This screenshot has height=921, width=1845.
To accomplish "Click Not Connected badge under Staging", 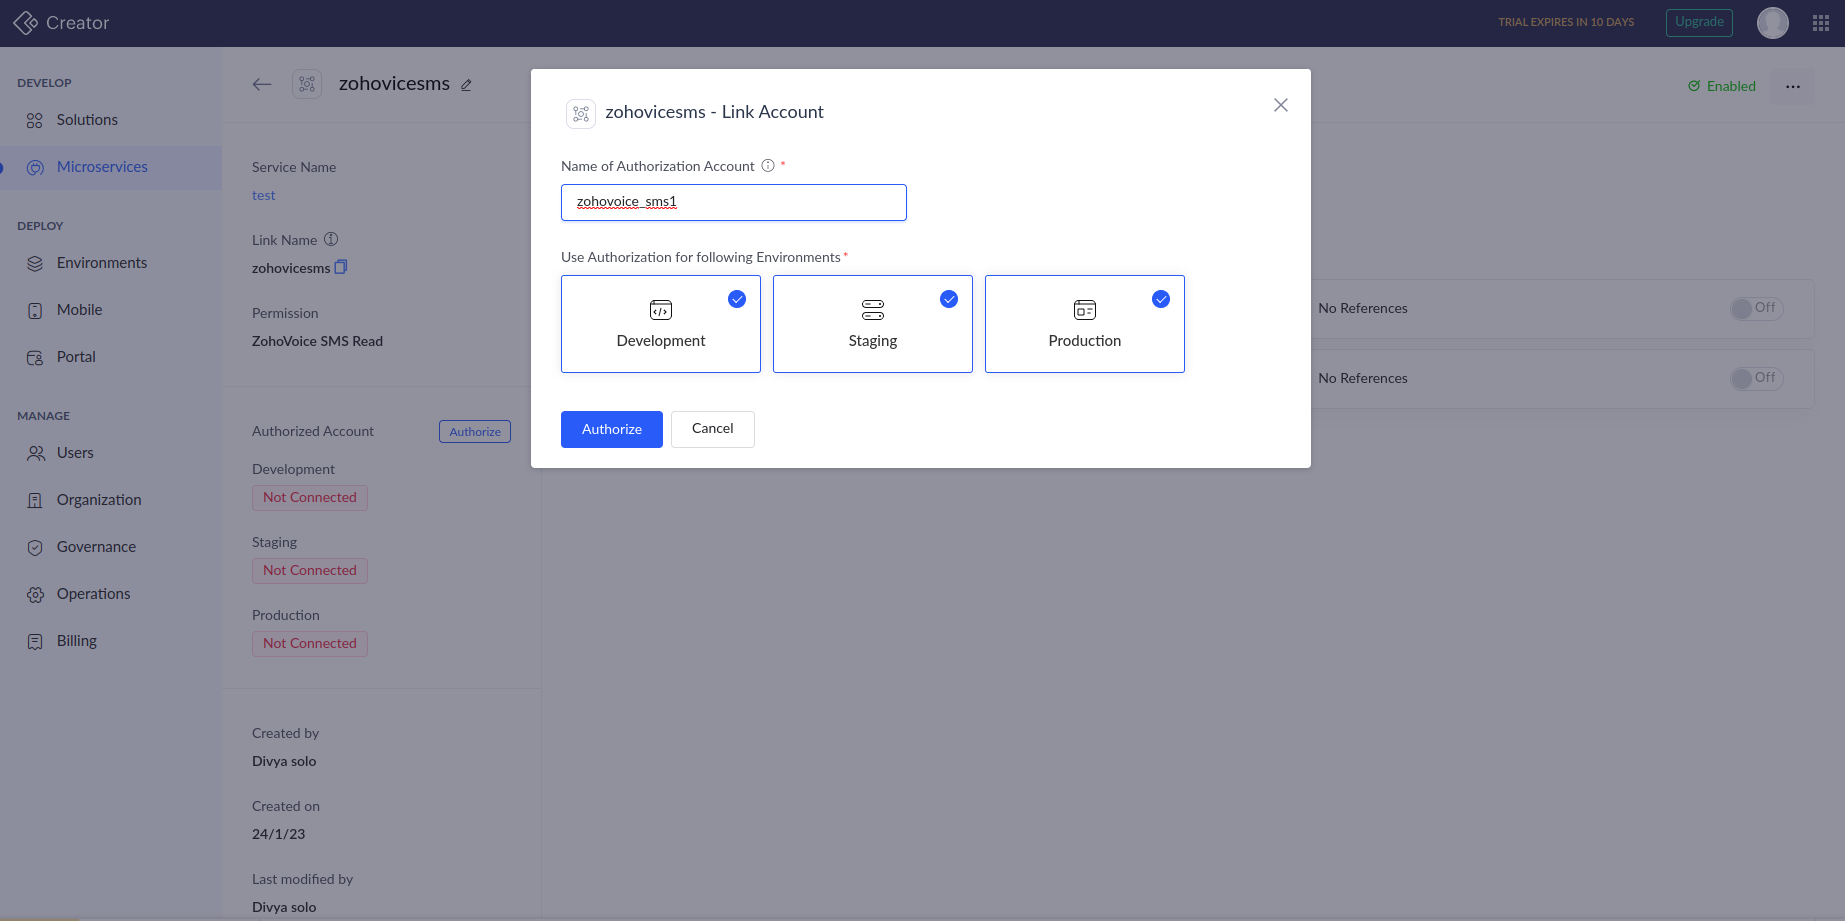I will click(x=310, y=571).
